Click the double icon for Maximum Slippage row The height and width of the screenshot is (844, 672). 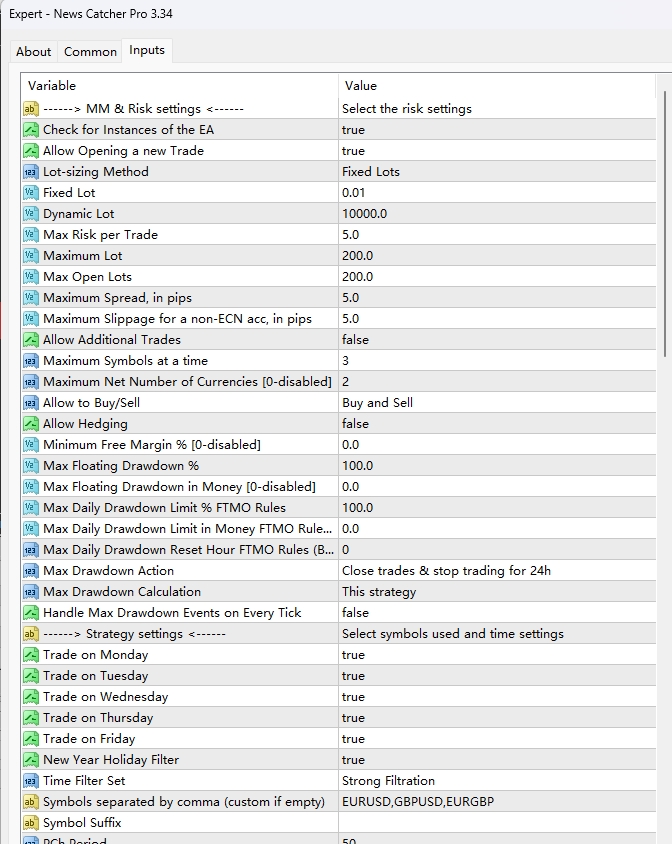coord(31,319)
